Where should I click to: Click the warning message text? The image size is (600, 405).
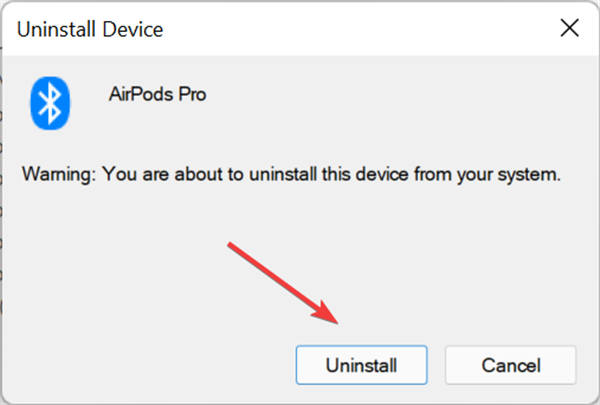point(291,174)
